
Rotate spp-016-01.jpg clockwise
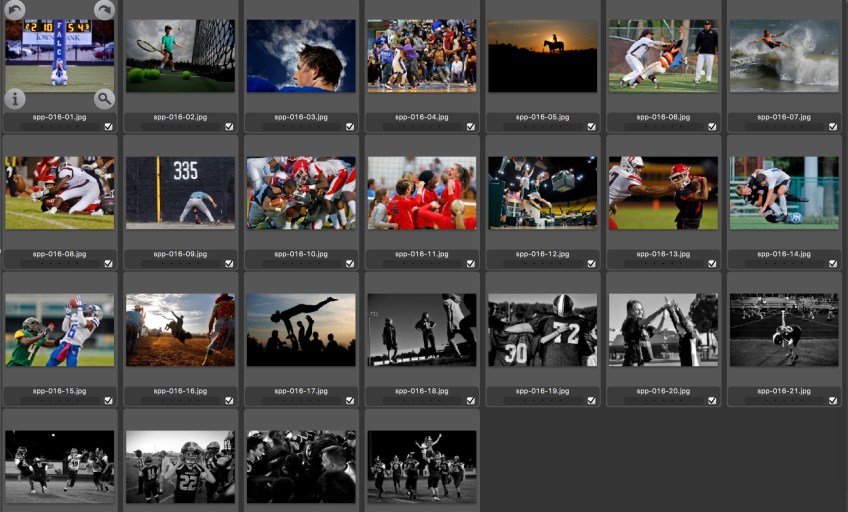point(104,10)
